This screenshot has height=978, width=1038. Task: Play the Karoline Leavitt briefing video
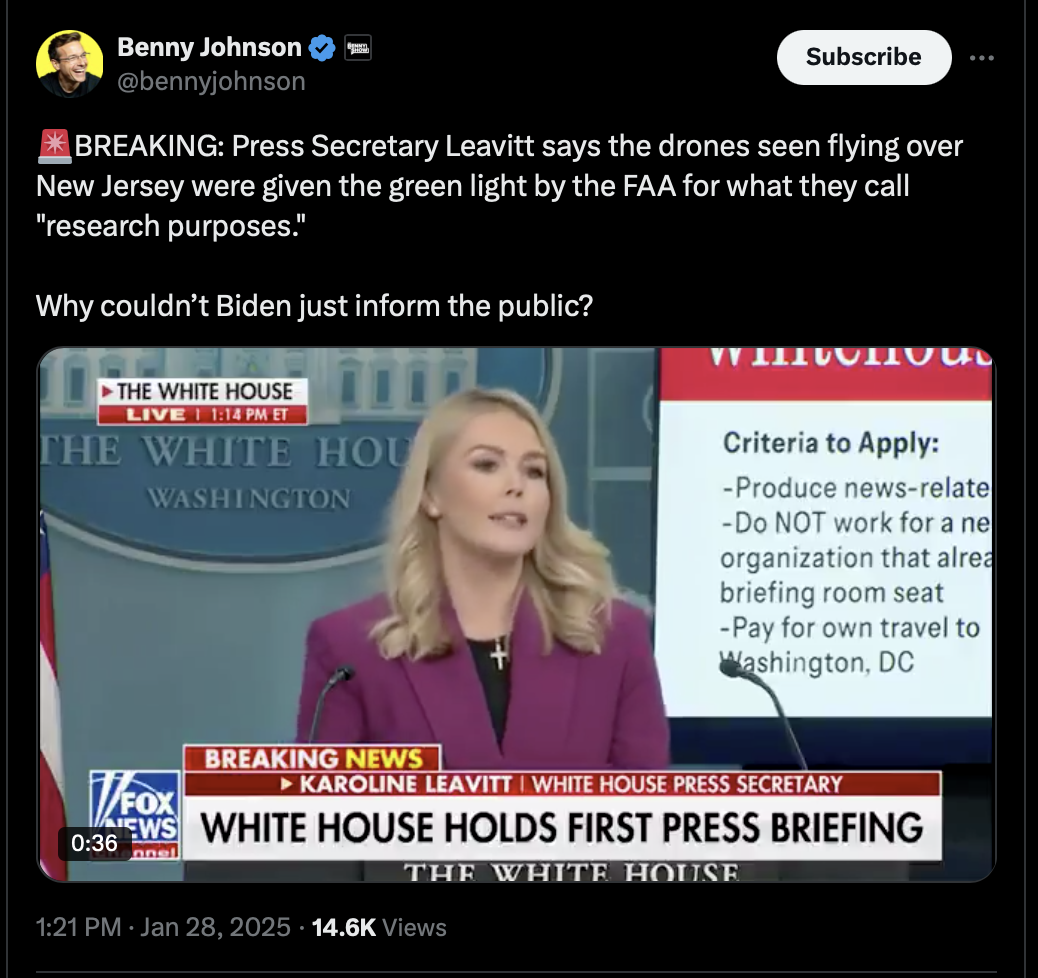point(516,614)
